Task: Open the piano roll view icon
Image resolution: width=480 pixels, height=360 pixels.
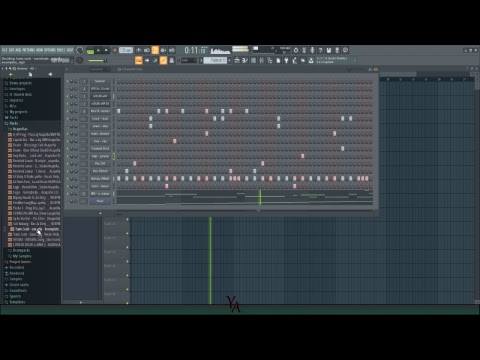Action: coord(245,60)
